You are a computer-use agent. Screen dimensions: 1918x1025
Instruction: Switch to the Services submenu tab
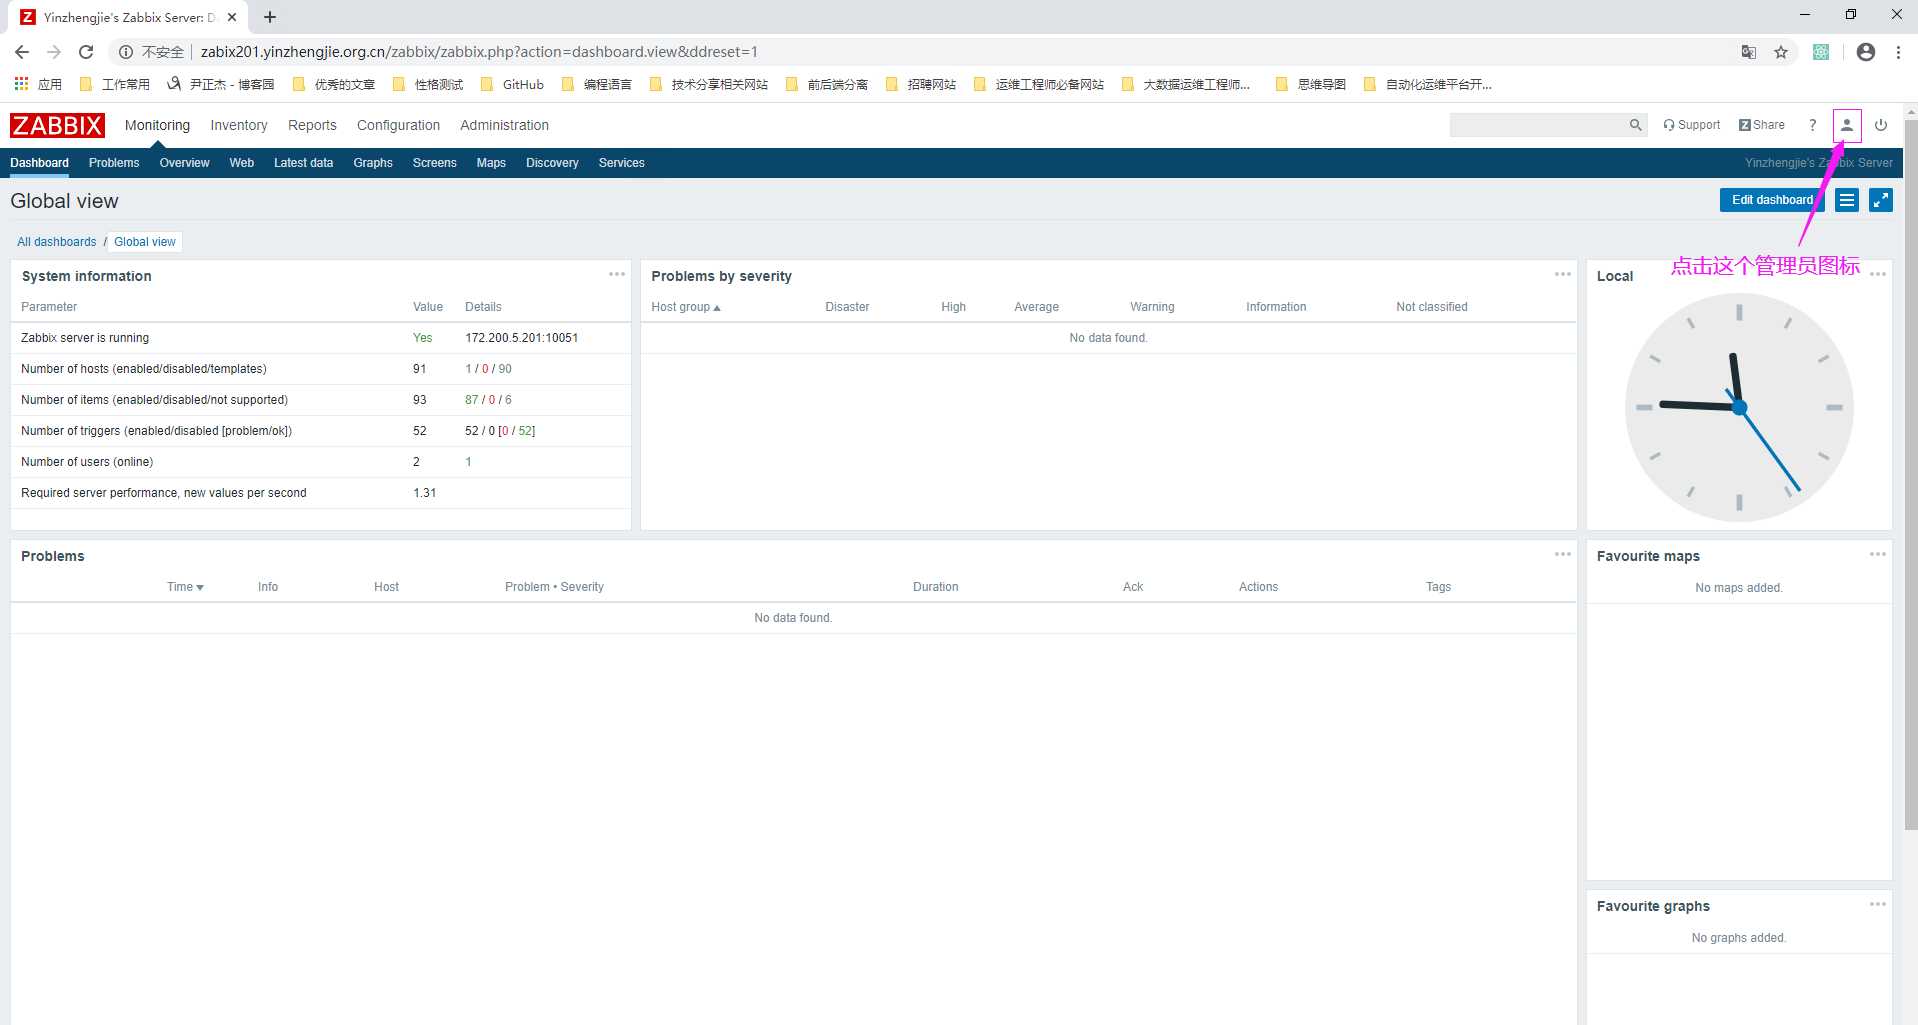[621, 163]
